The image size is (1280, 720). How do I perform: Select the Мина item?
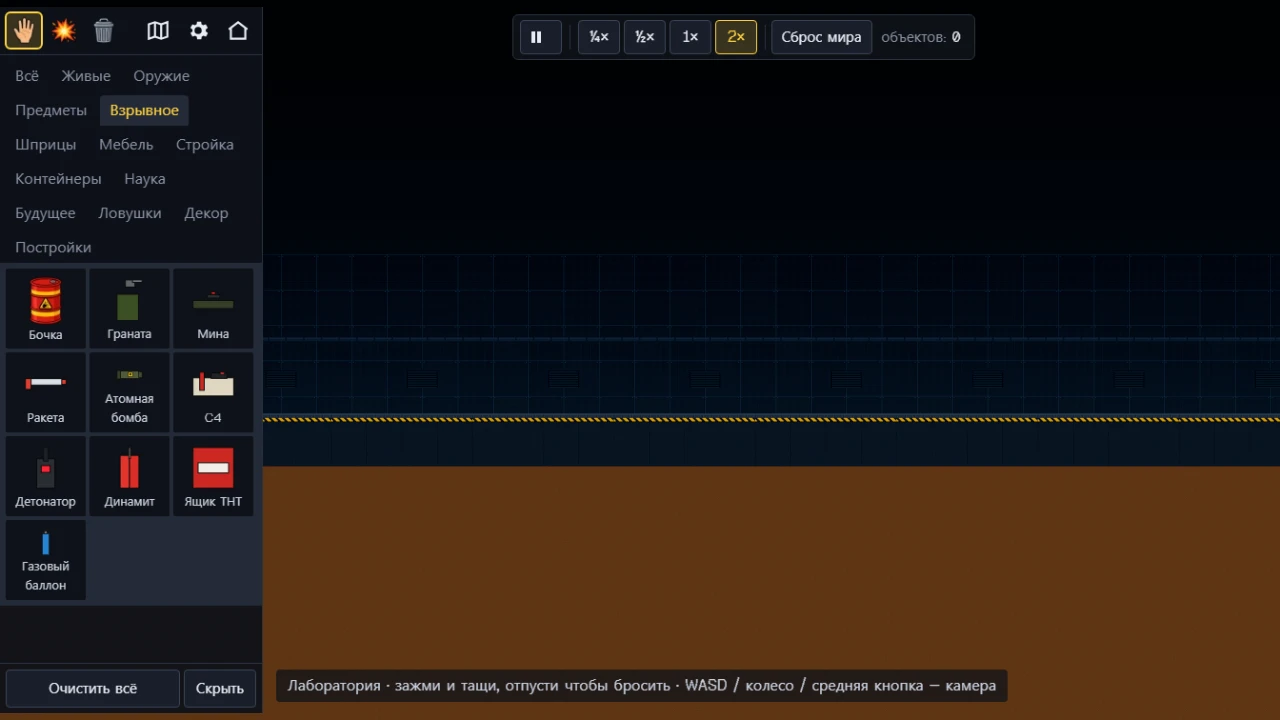213,308
